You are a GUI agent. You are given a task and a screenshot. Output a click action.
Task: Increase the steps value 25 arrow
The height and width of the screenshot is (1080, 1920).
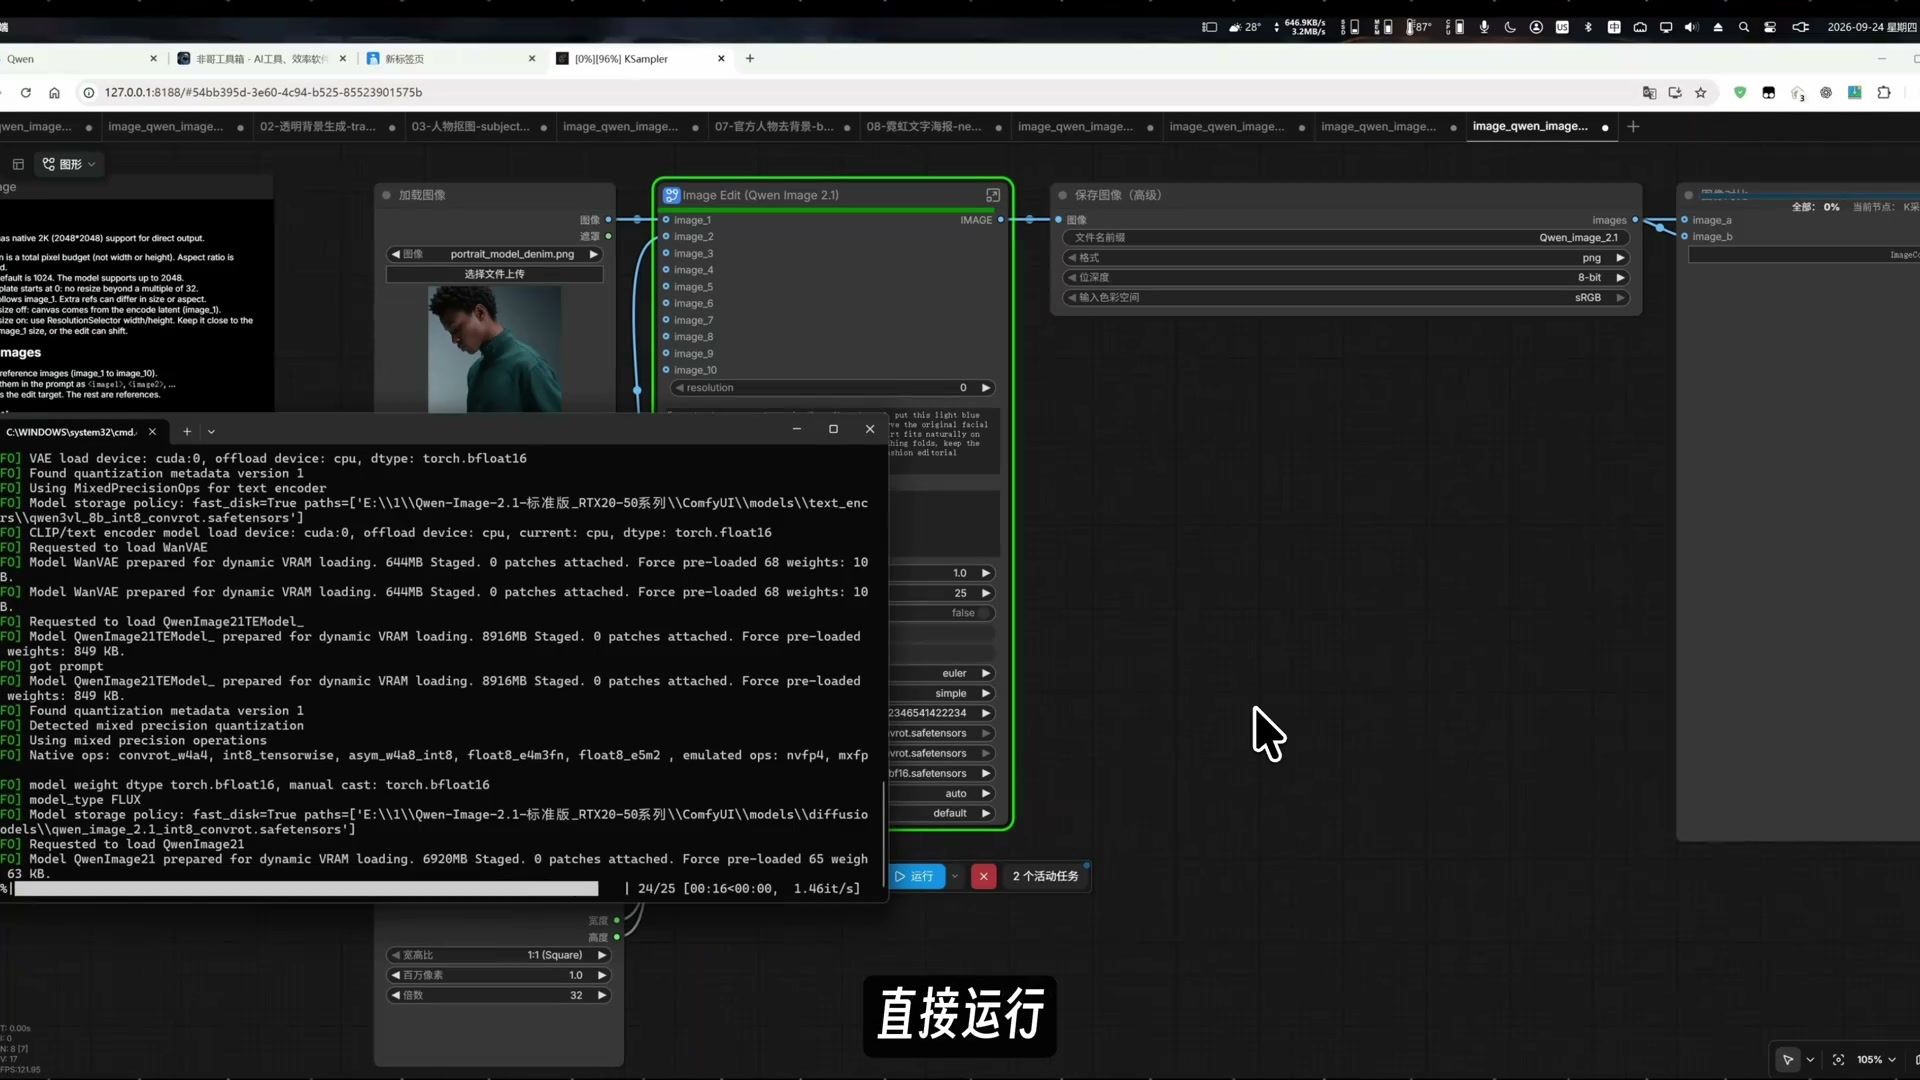coord(986,593)
